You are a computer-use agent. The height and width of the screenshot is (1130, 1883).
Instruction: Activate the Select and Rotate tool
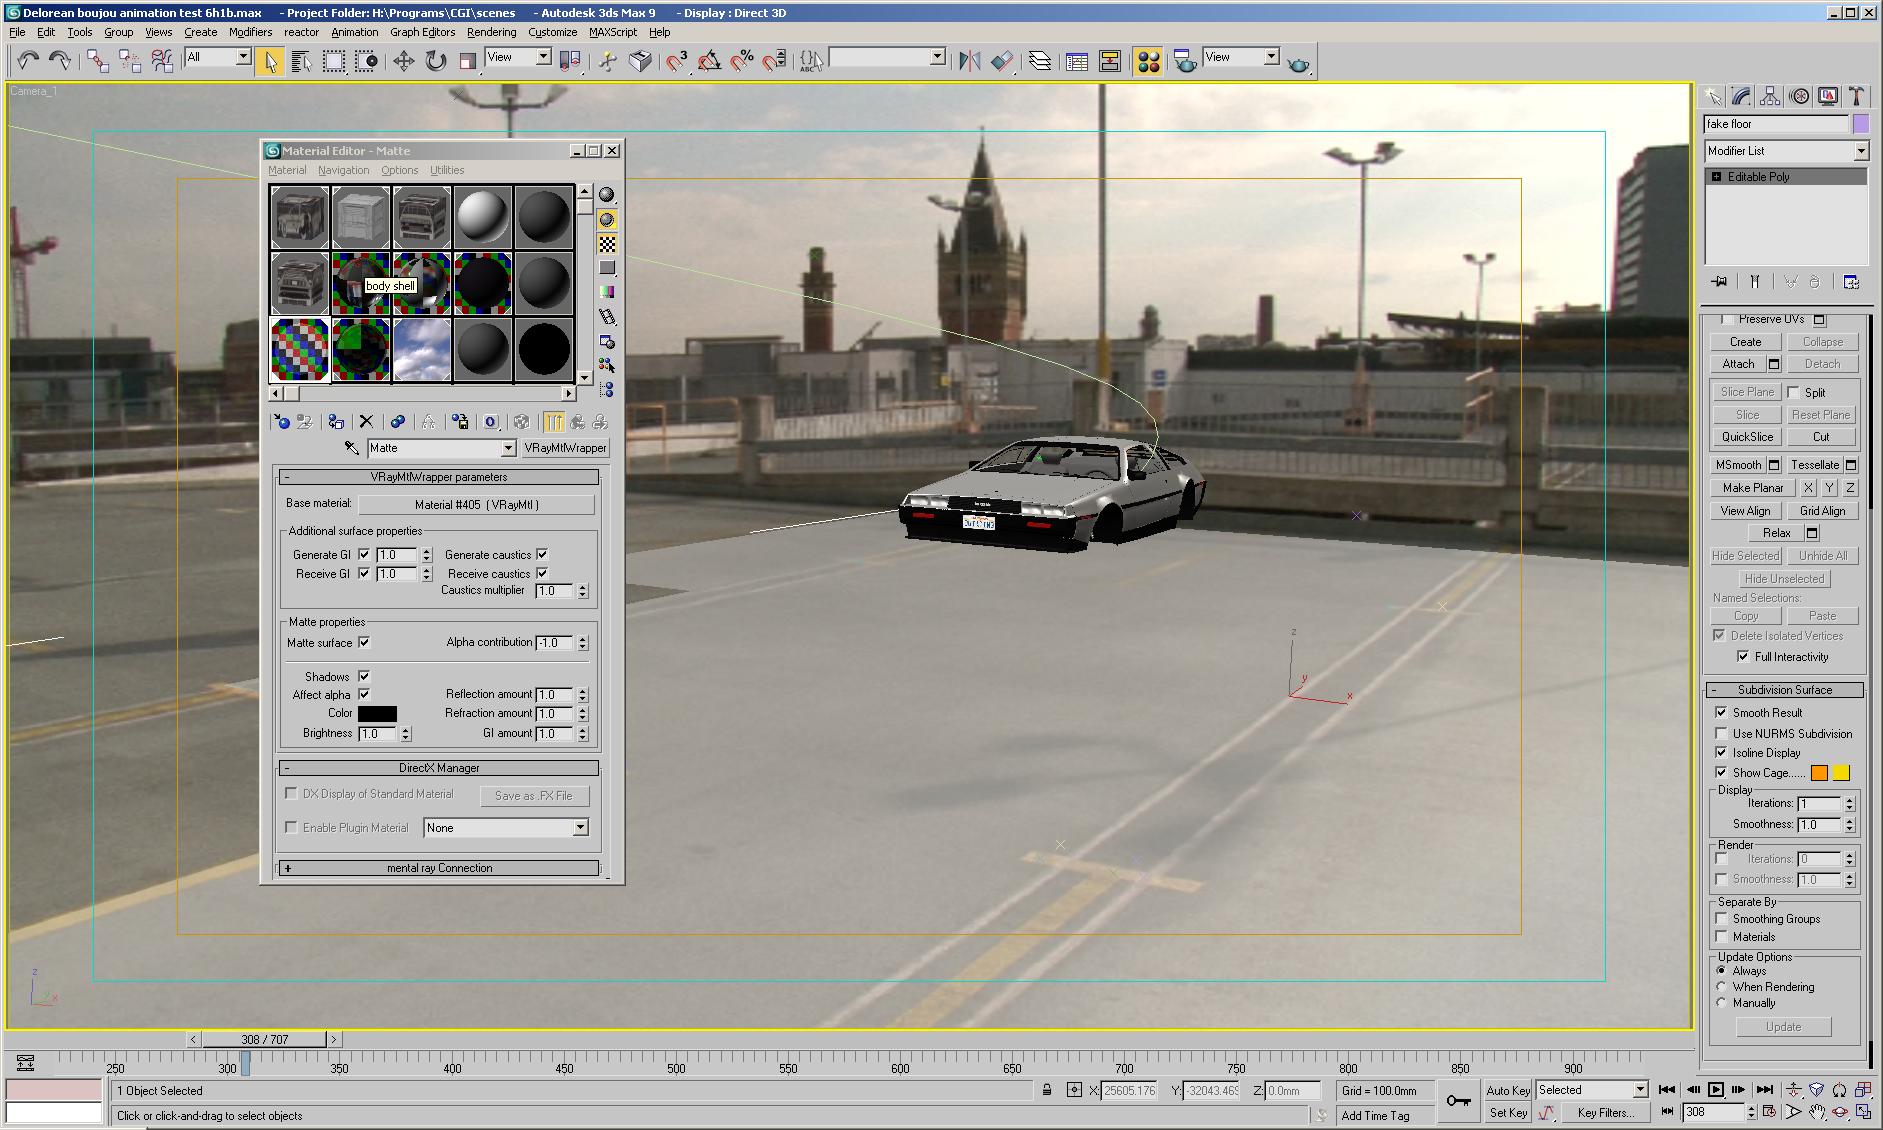[433, 60]
